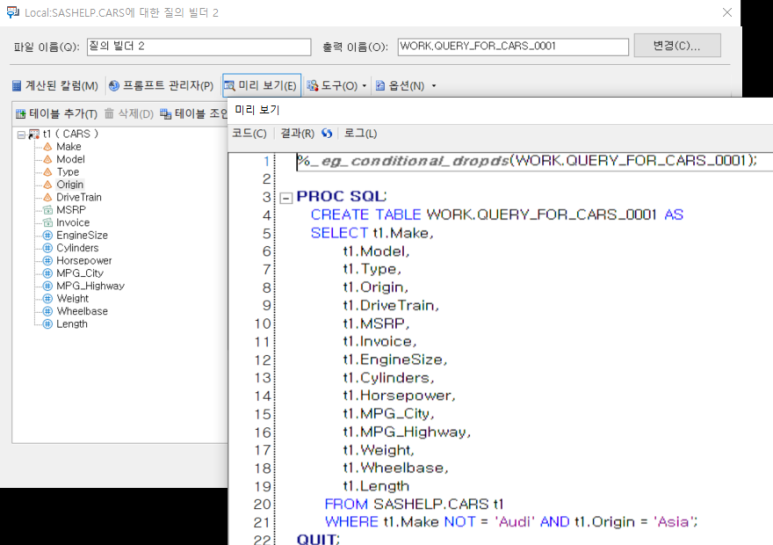773x545 pixels.
Task: Collapse the t1 (CARS) tree node
Action: 21,134
